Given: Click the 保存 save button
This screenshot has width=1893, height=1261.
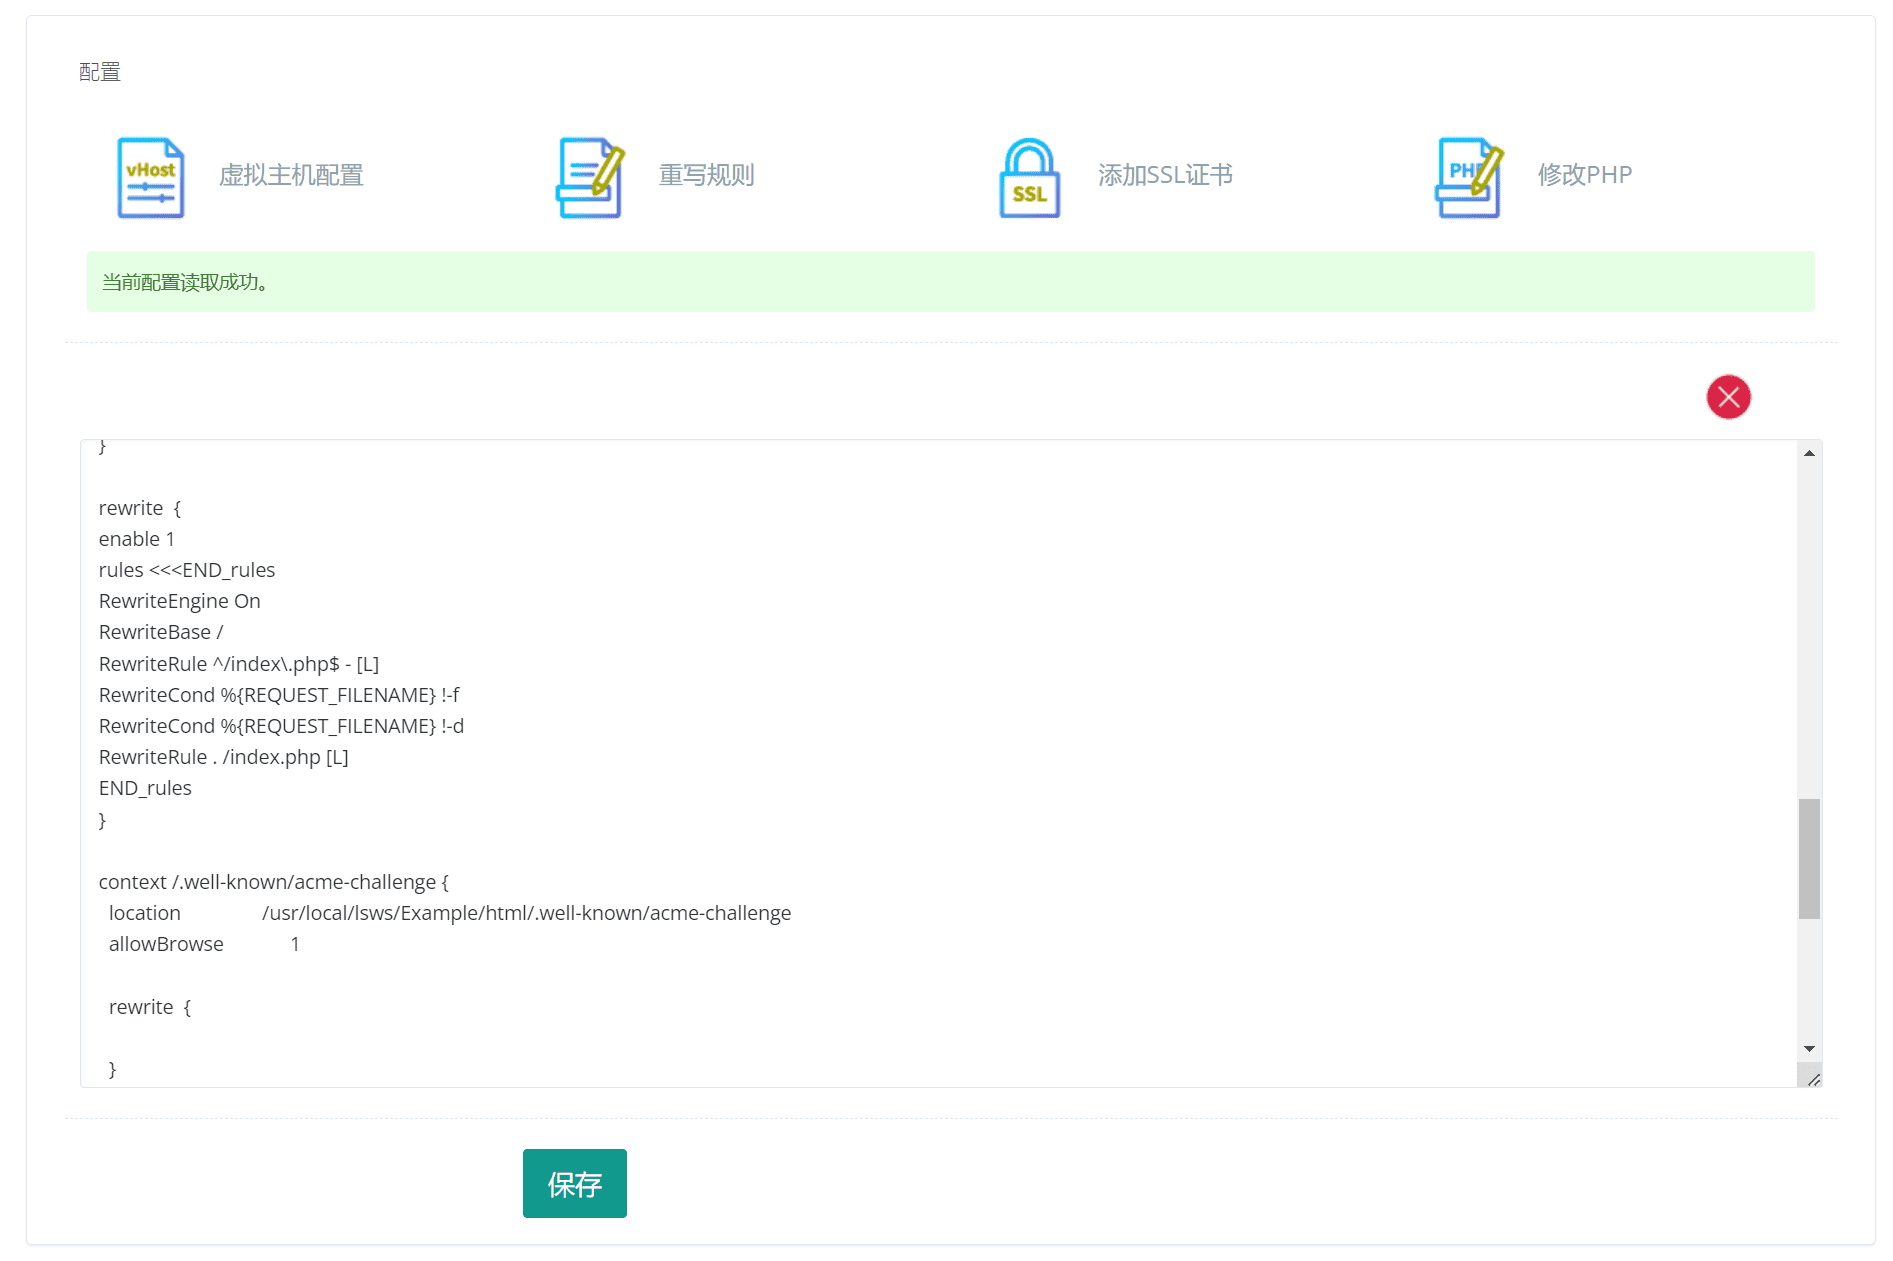Looking at the screenshot, I should coord(574,1184).
